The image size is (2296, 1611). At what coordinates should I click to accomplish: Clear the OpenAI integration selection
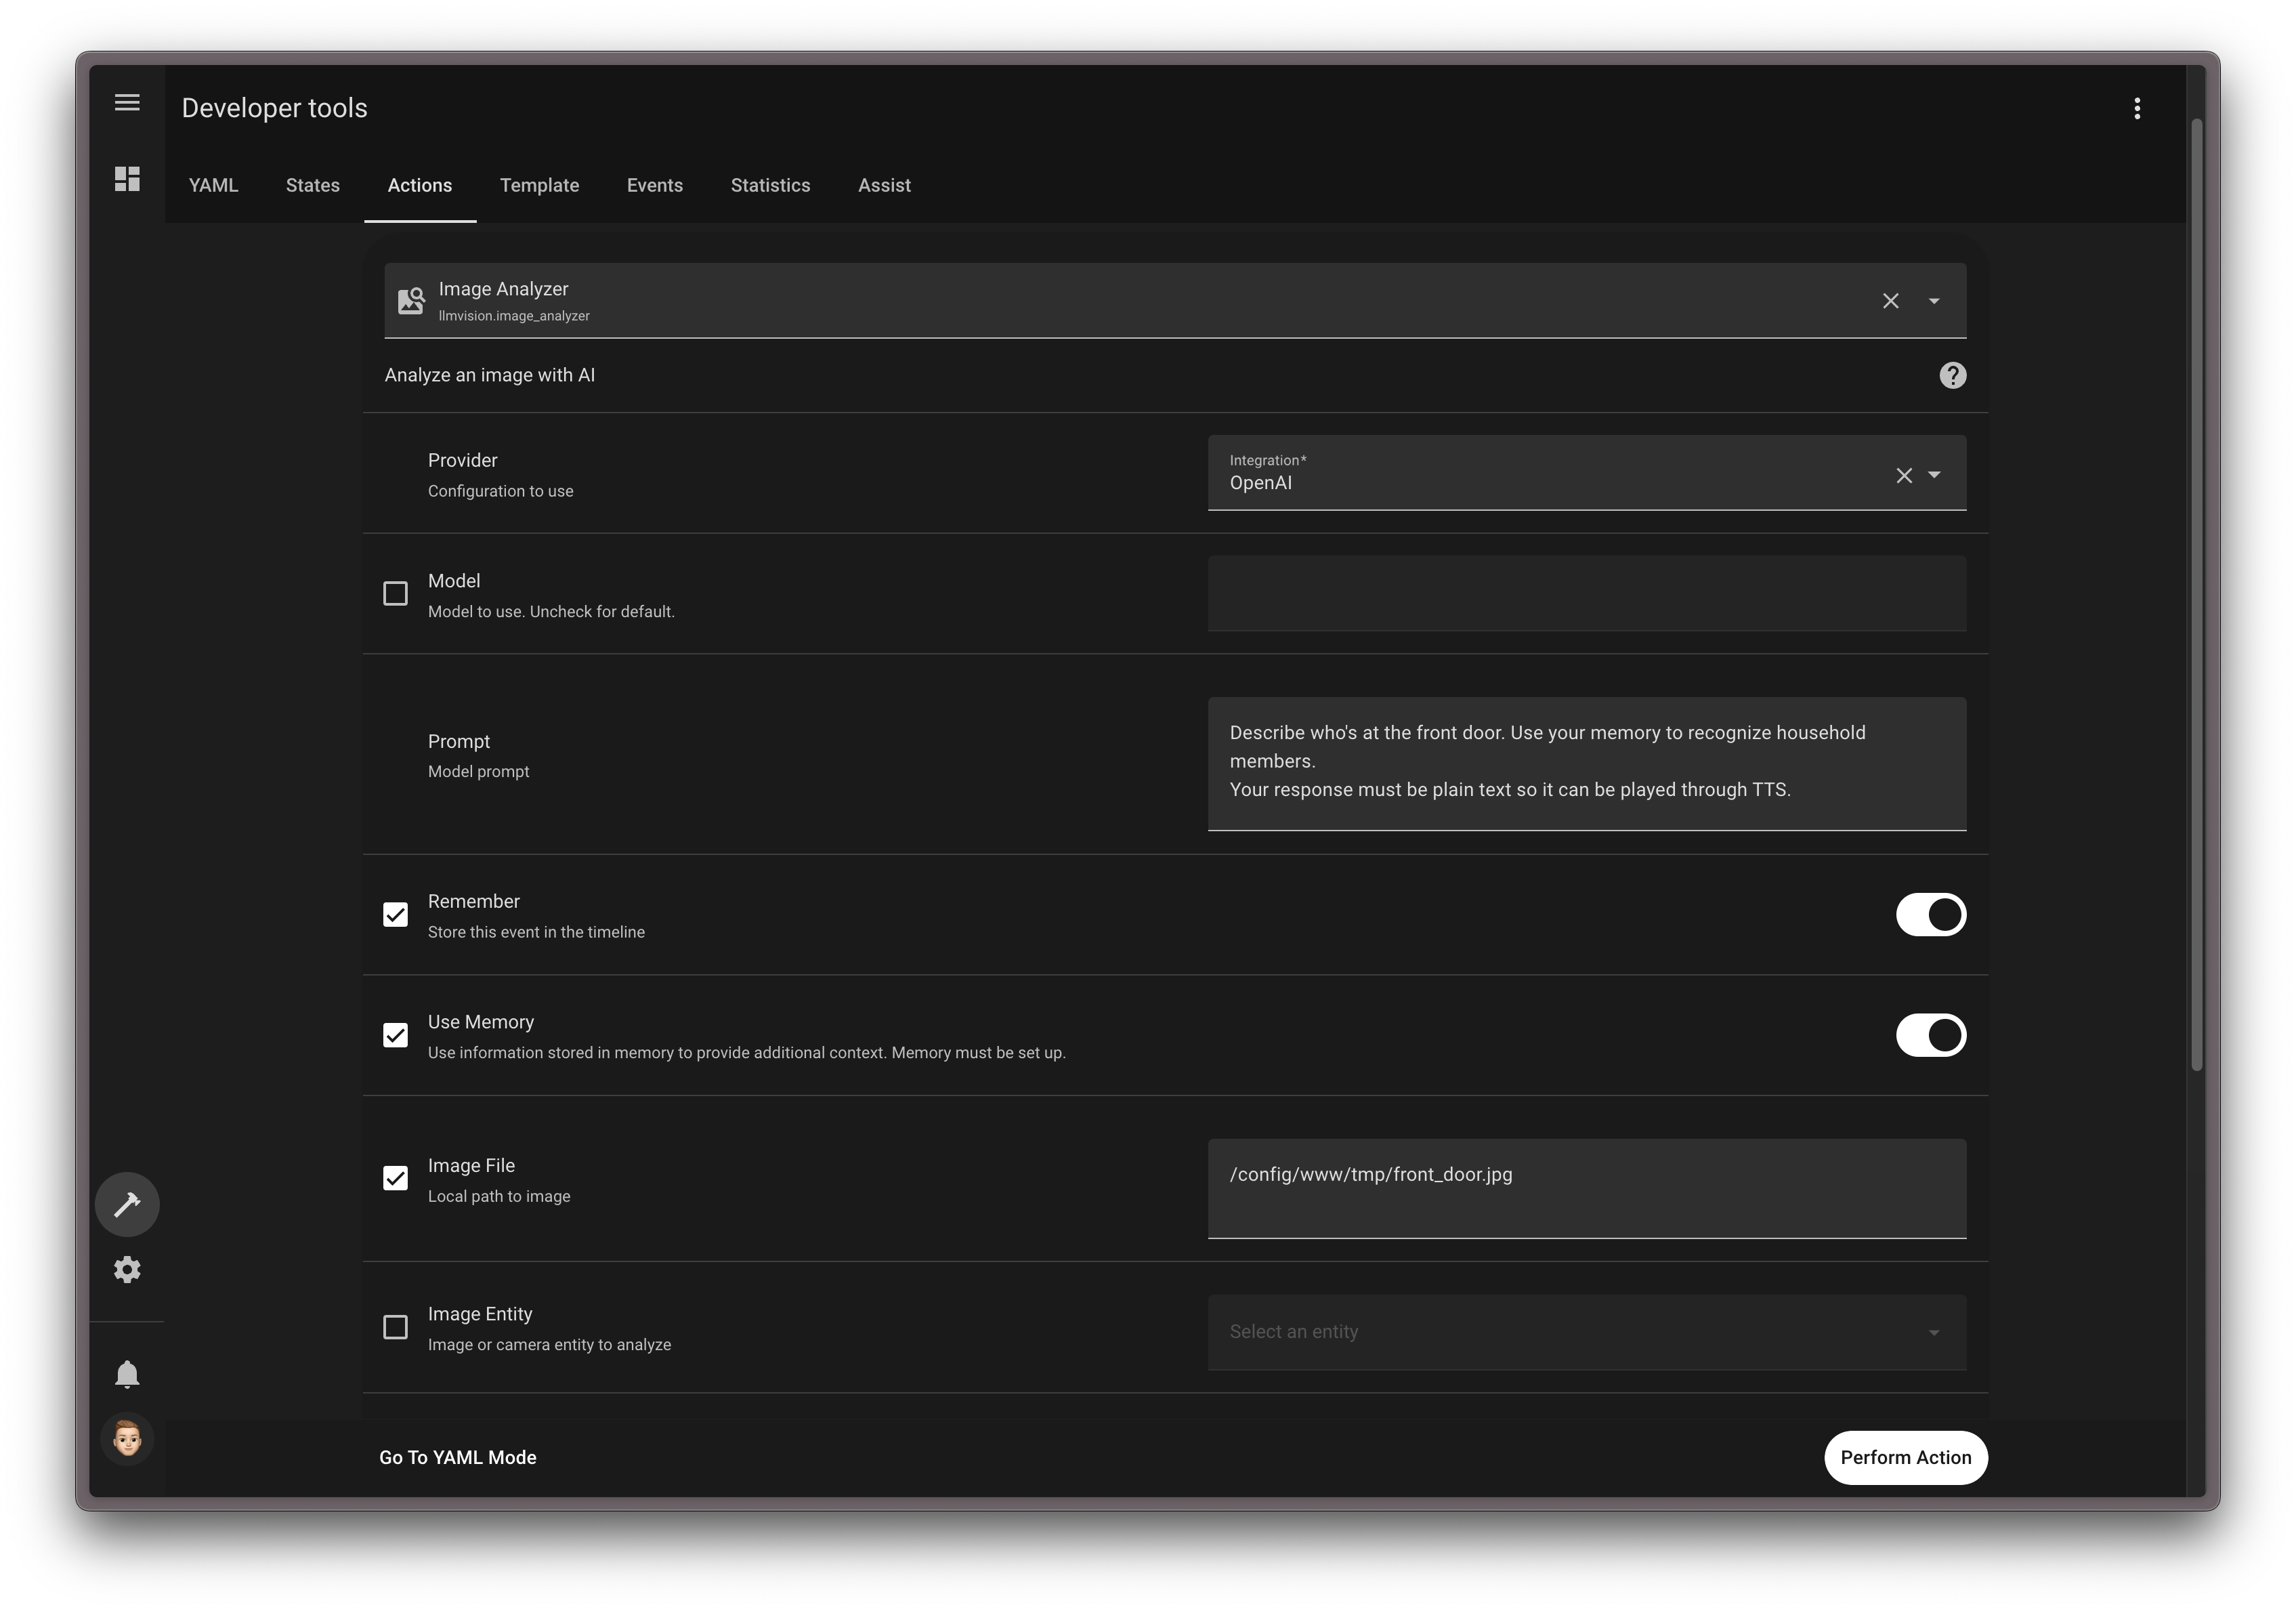[1904, 475]
